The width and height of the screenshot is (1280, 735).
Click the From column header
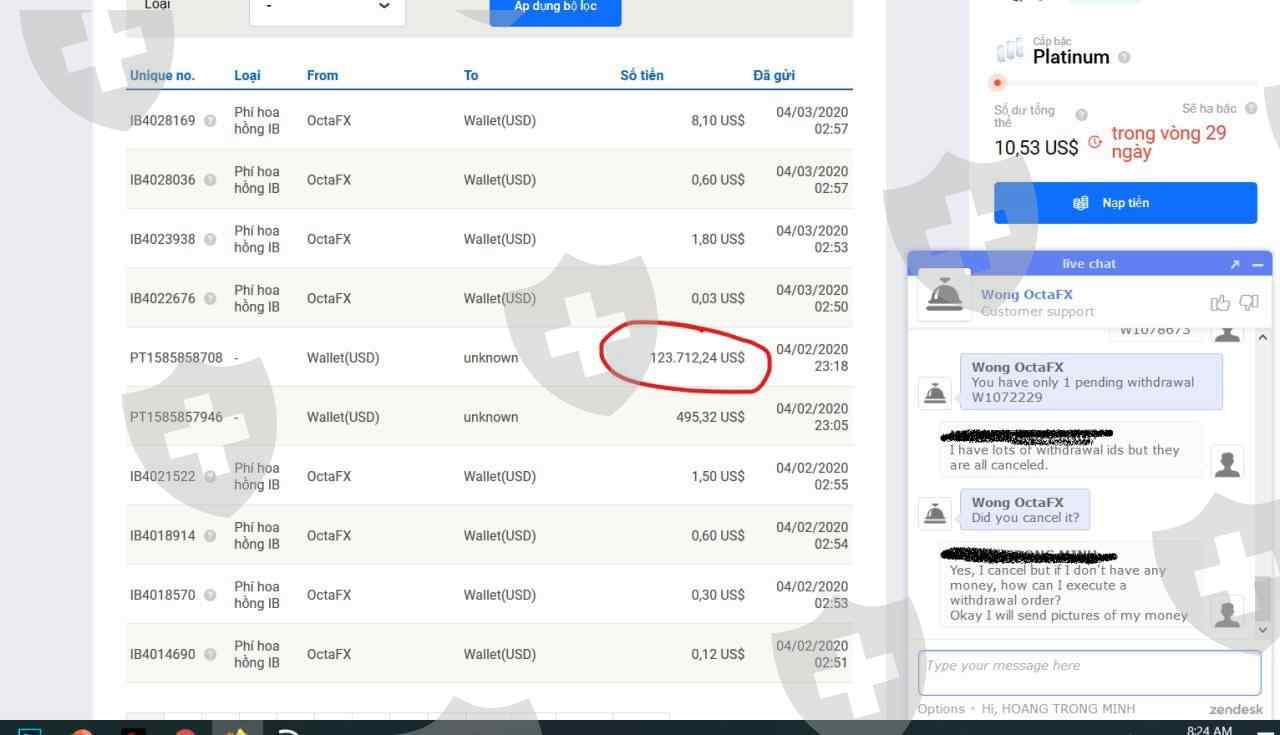click(x=322, y=76)
